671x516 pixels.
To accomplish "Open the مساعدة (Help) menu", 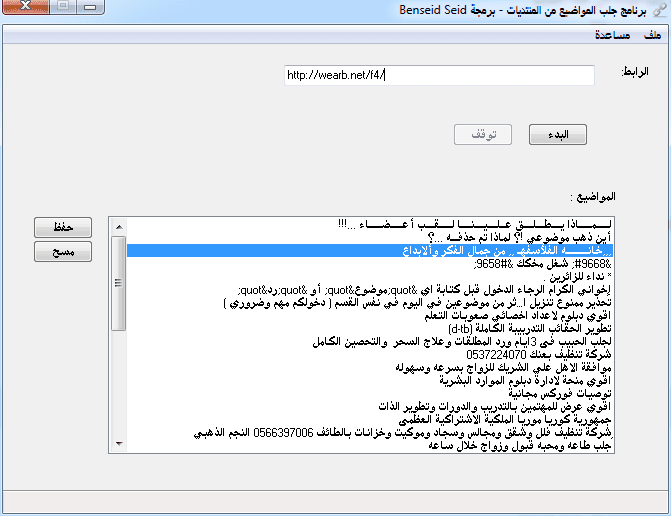I will tap(612, 35).
